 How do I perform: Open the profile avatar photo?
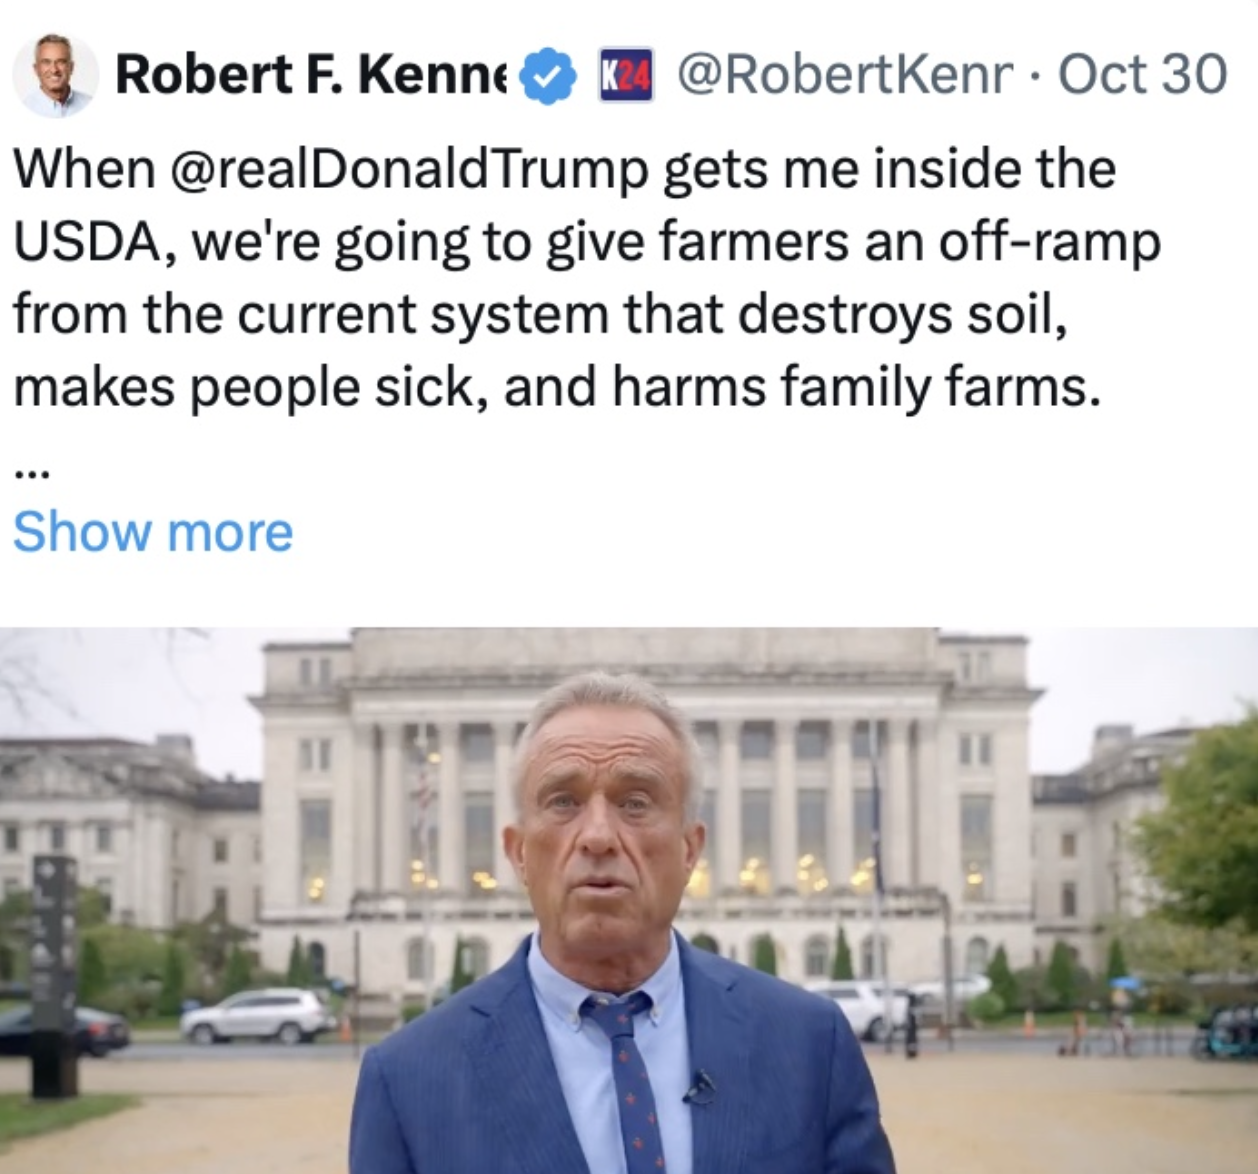[55, 75]
